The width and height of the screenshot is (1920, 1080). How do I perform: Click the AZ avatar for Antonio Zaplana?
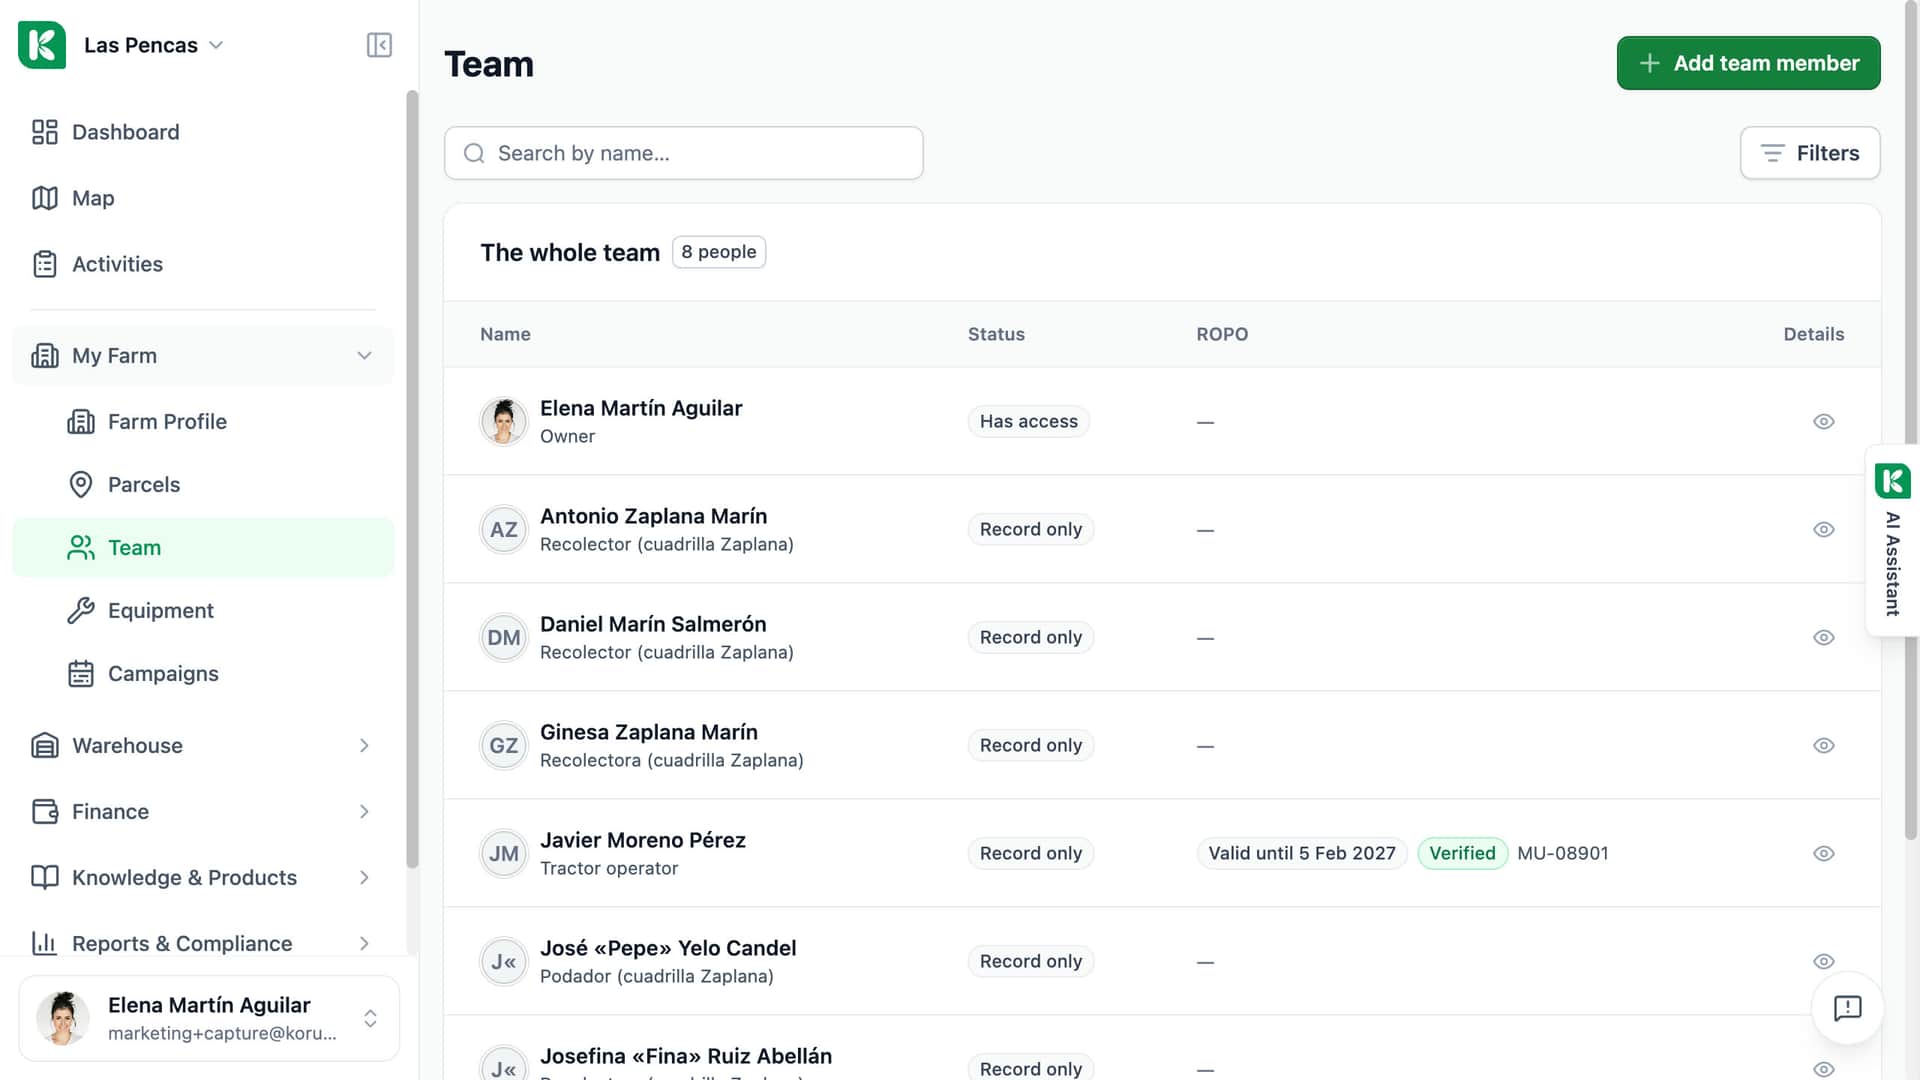point(504,530)
